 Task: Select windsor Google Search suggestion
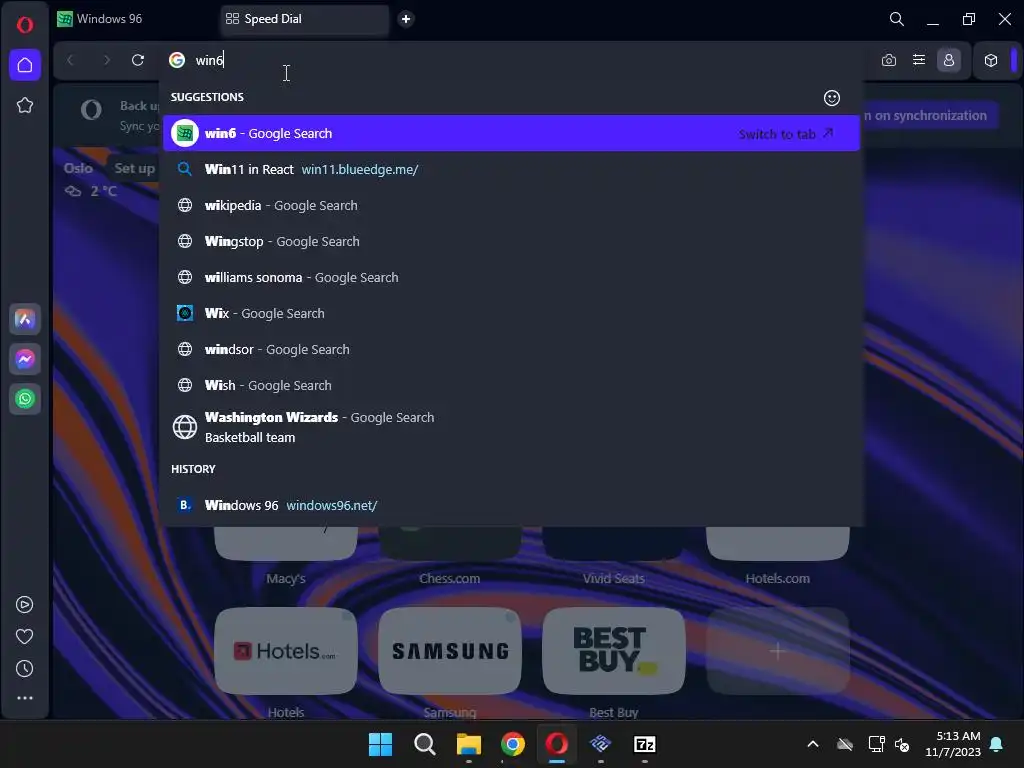pos(511,349)
